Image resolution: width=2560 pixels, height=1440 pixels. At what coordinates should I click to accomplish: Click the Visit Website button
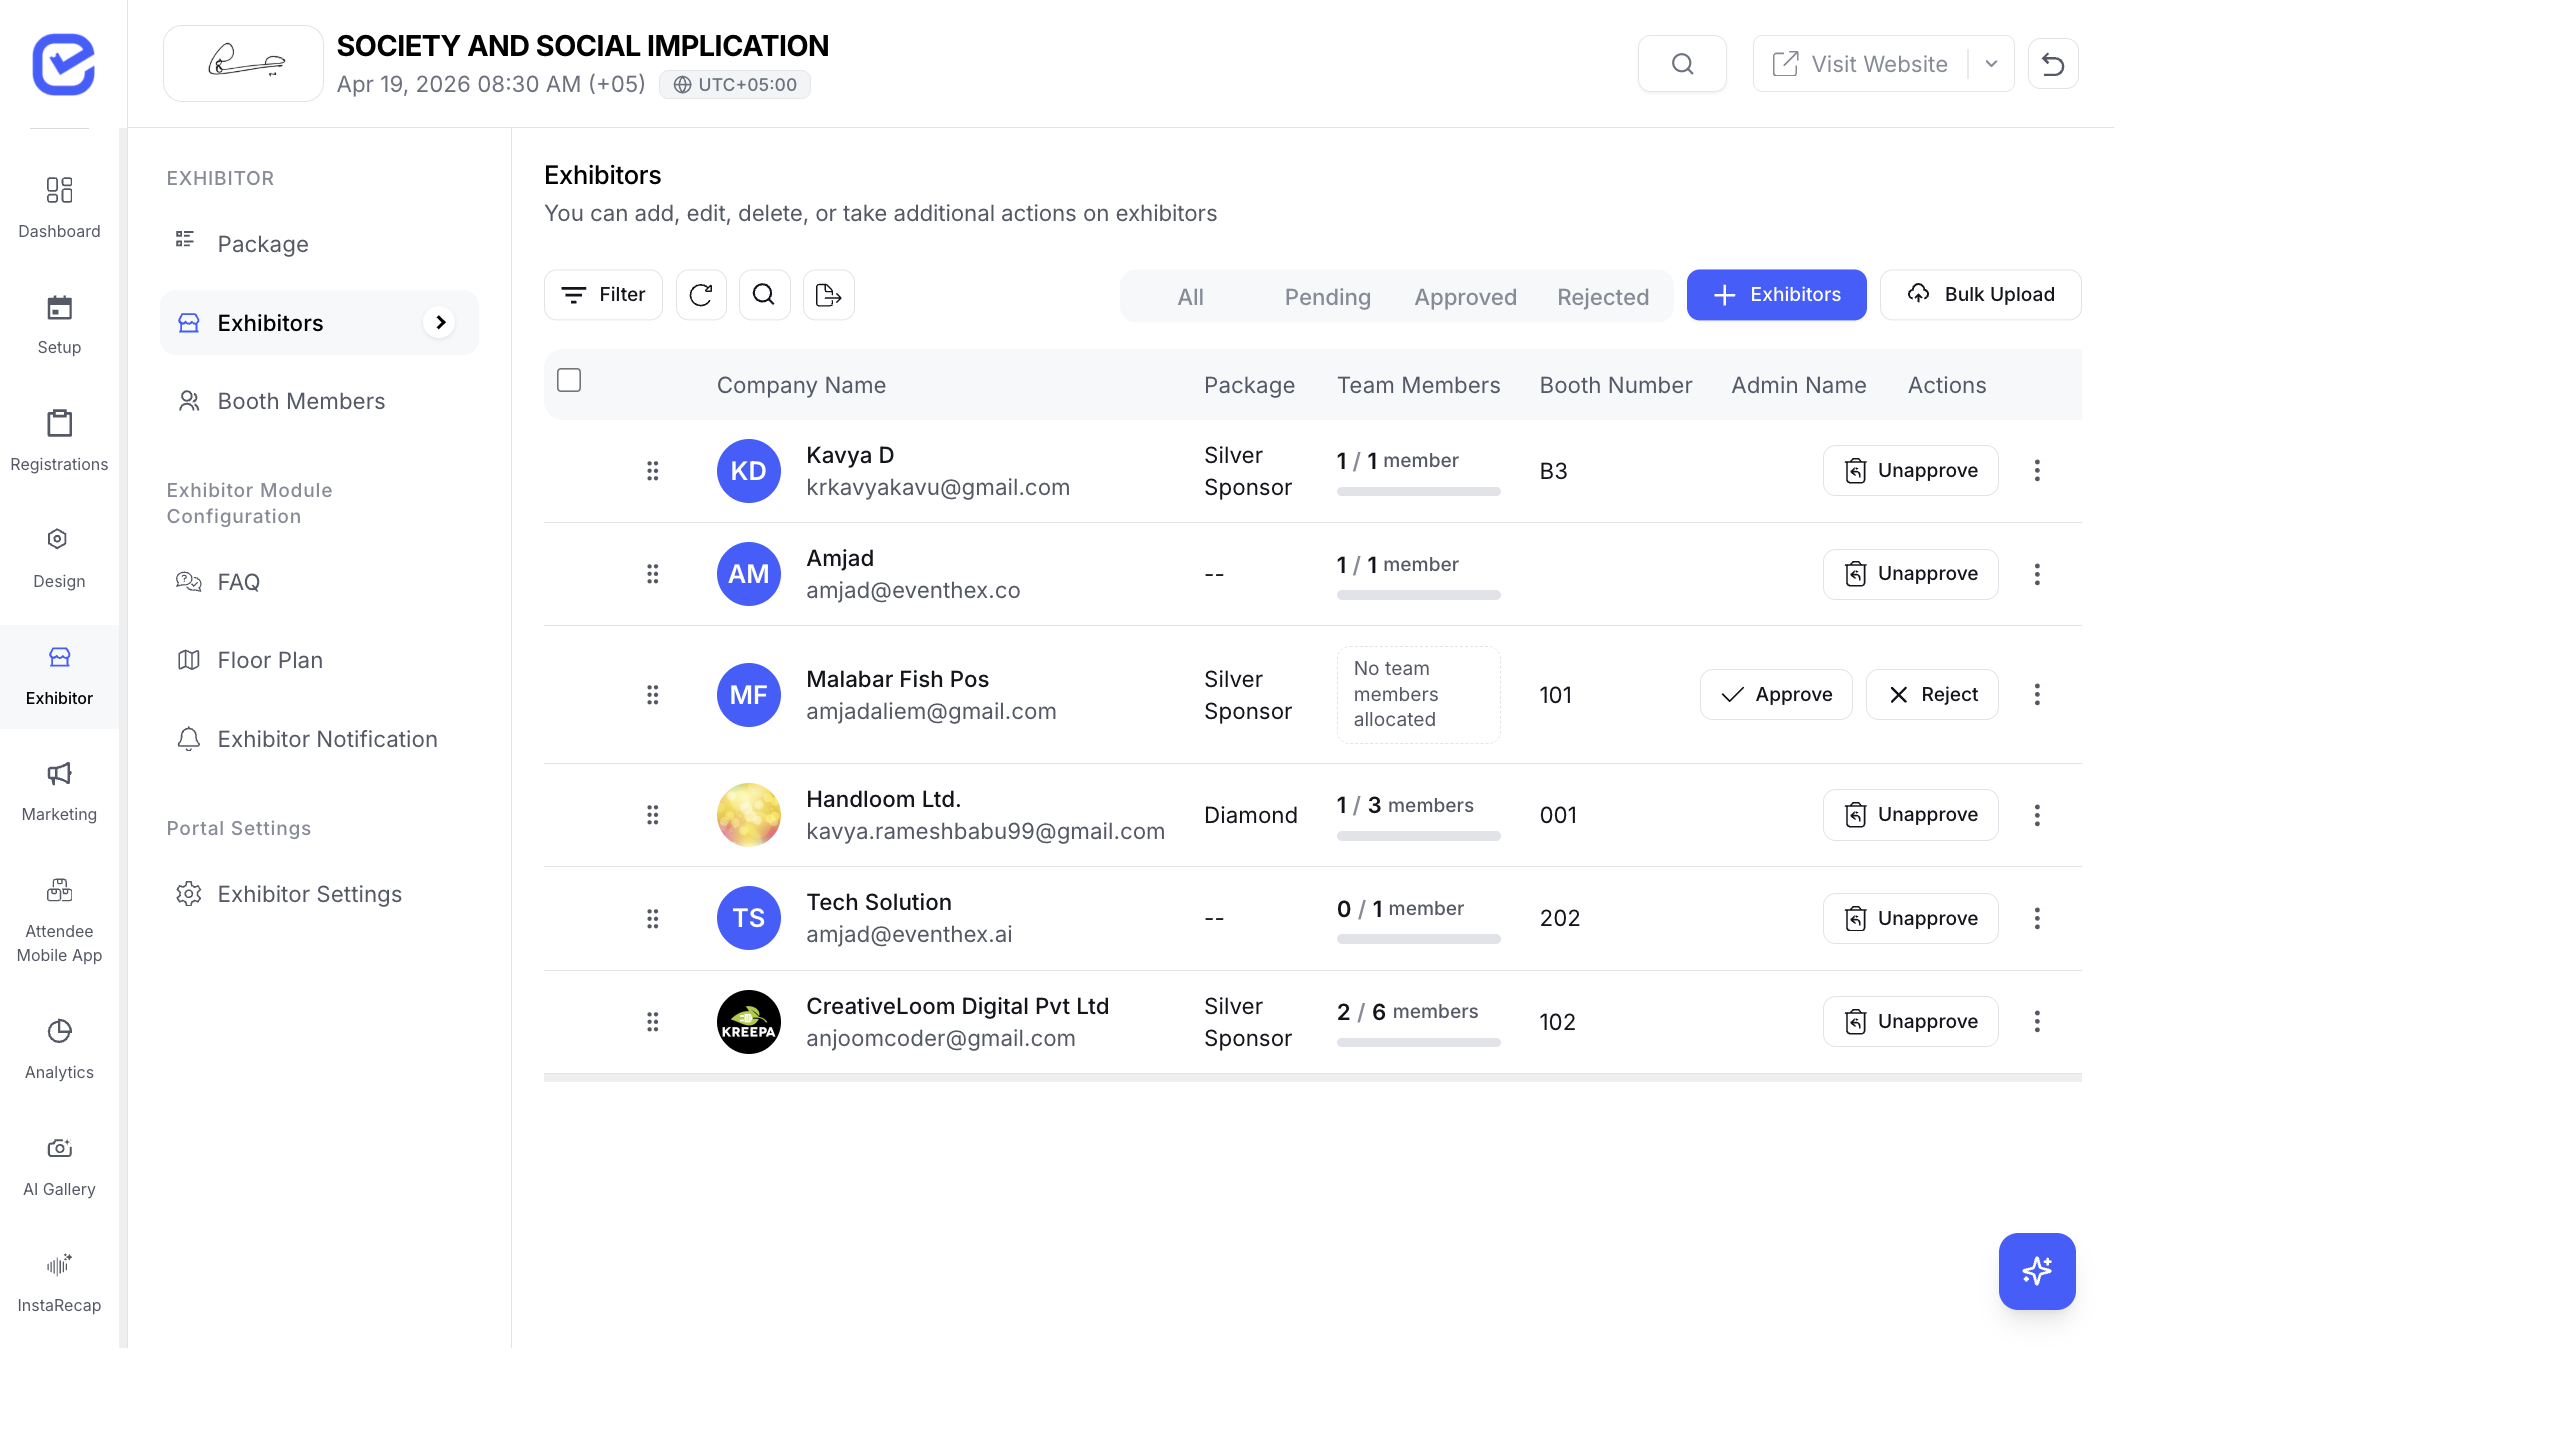click(1860, 64)
